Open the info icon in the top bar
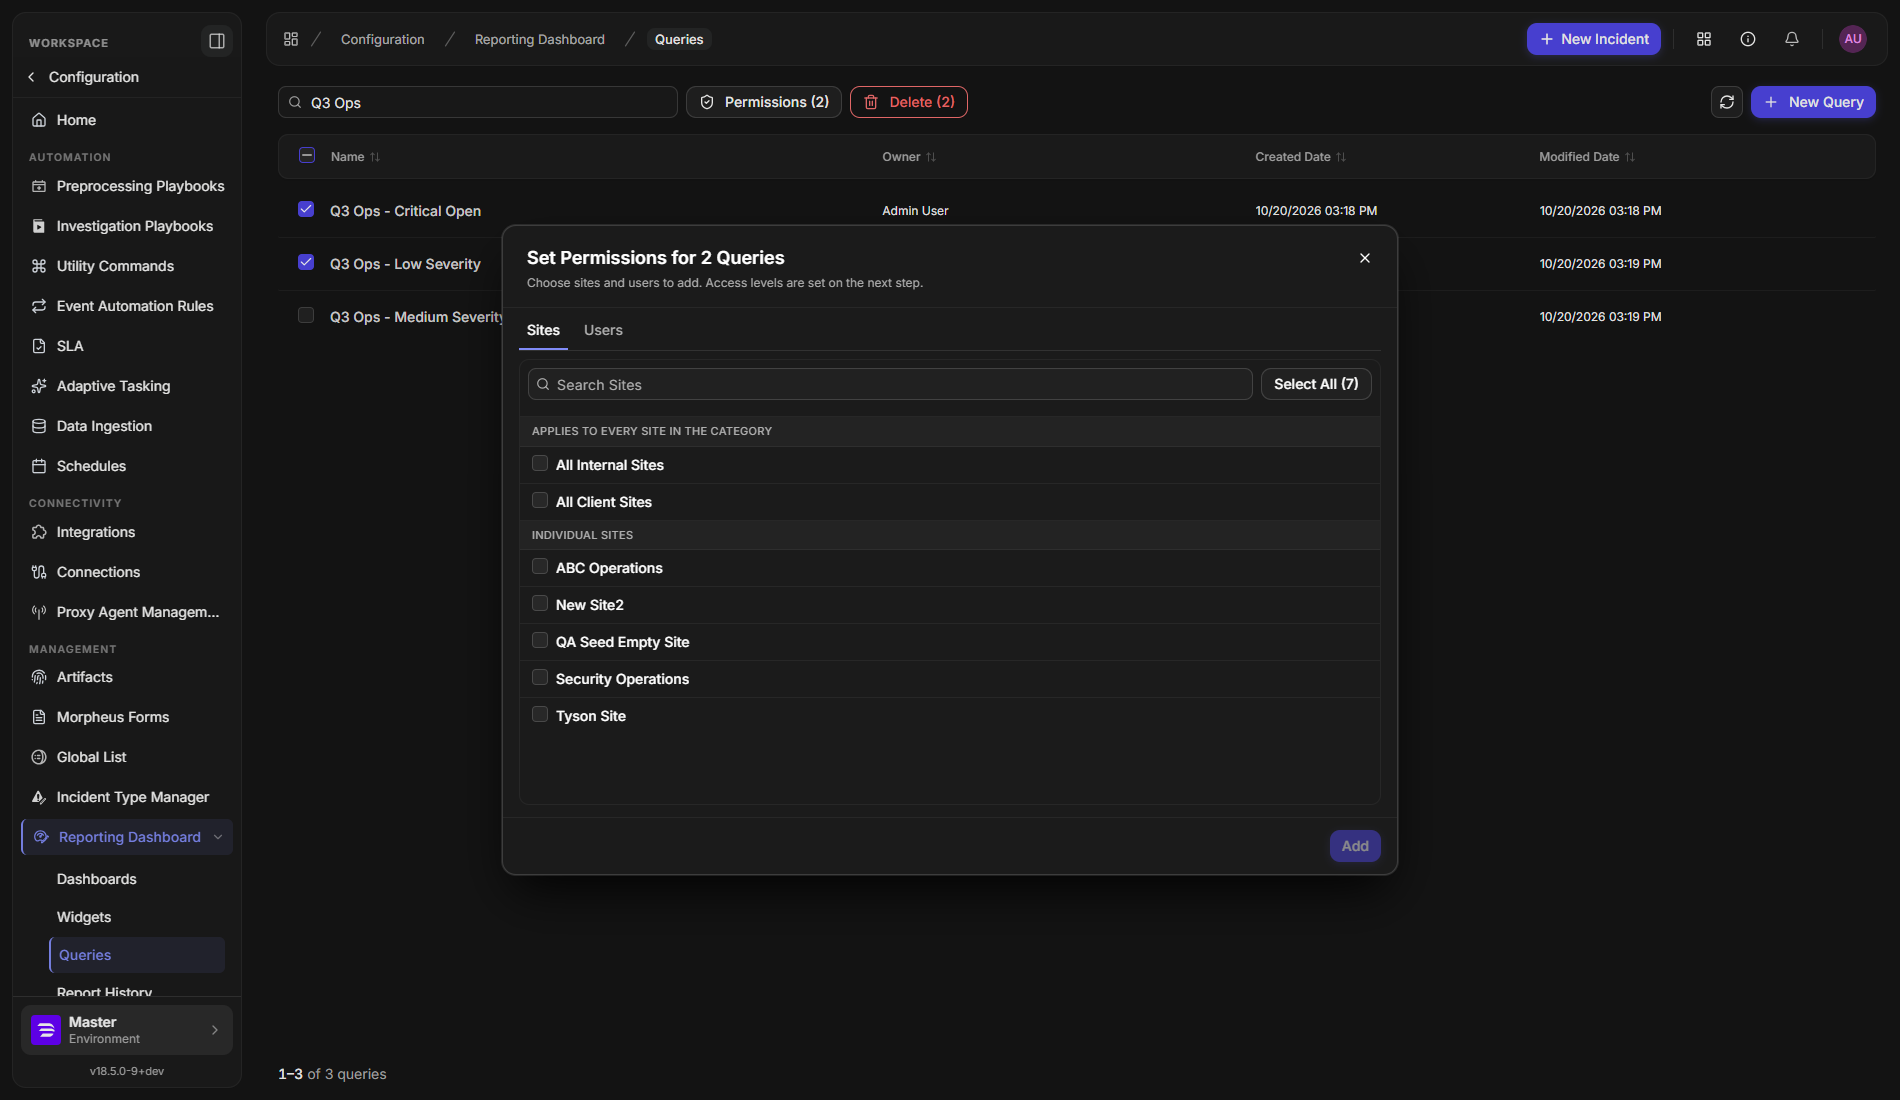Viewport: 1900px width, 1100px height. click(x=1748, y=39)
